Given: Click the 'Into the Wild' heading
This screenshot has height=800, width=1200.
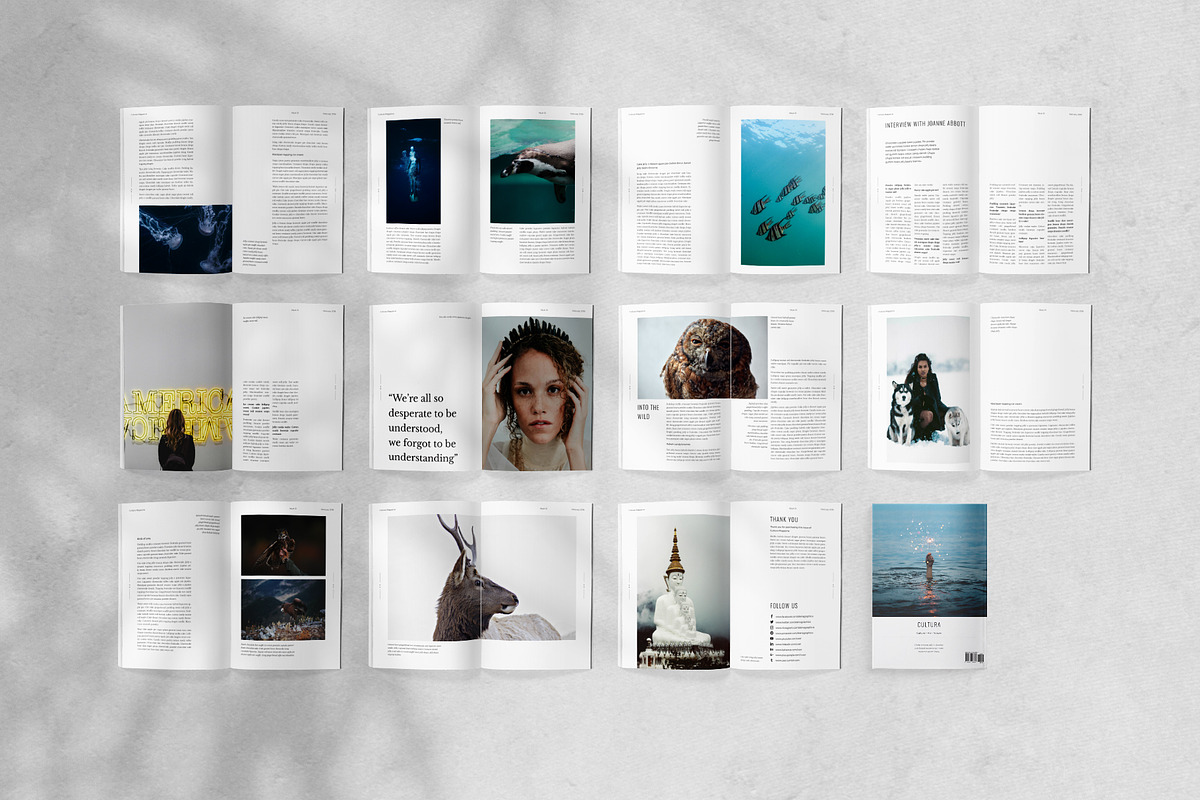Looking at the screenshot, I should tap(648, 414).
